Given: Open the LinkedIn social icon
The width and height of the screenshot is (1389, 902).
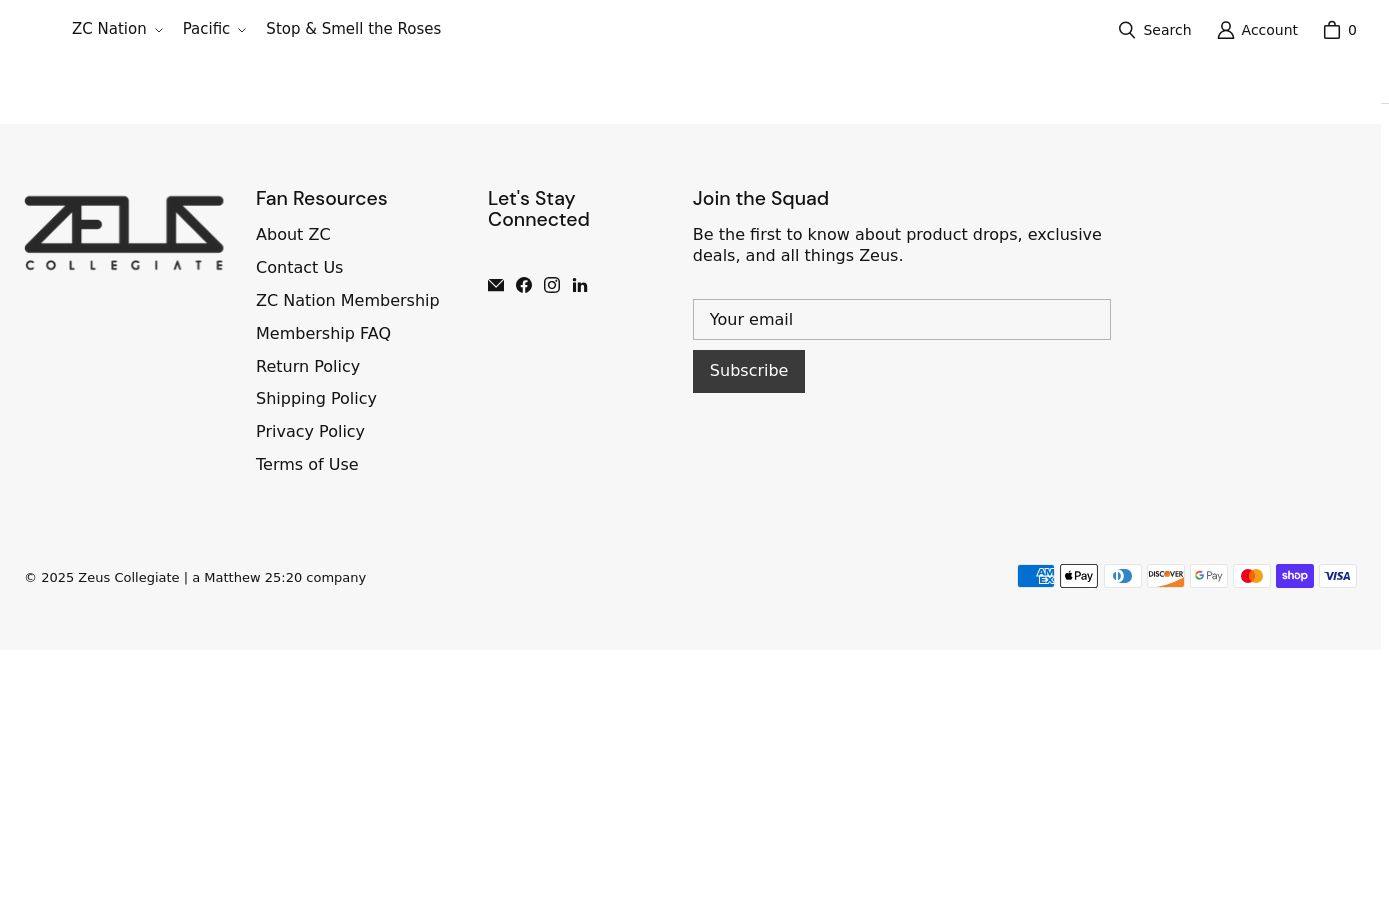Looking at the screenshot, I should pyautogui.click(x=580, y=286).
